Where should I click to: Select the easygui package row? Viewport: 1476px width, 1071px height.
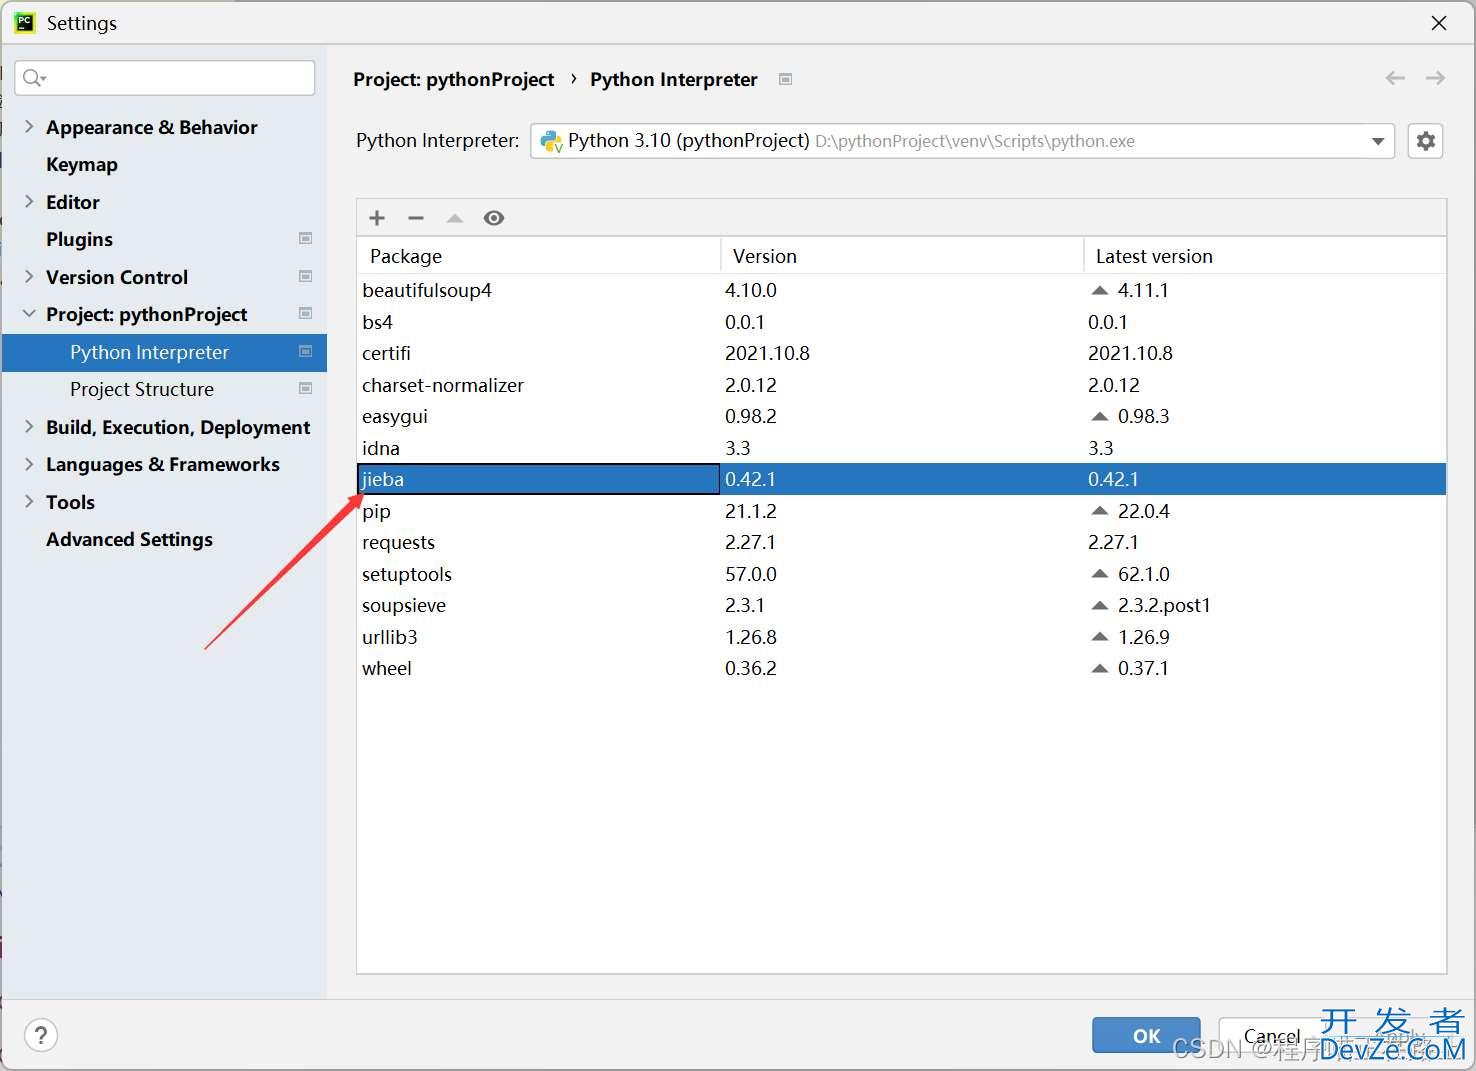point(902,416)
